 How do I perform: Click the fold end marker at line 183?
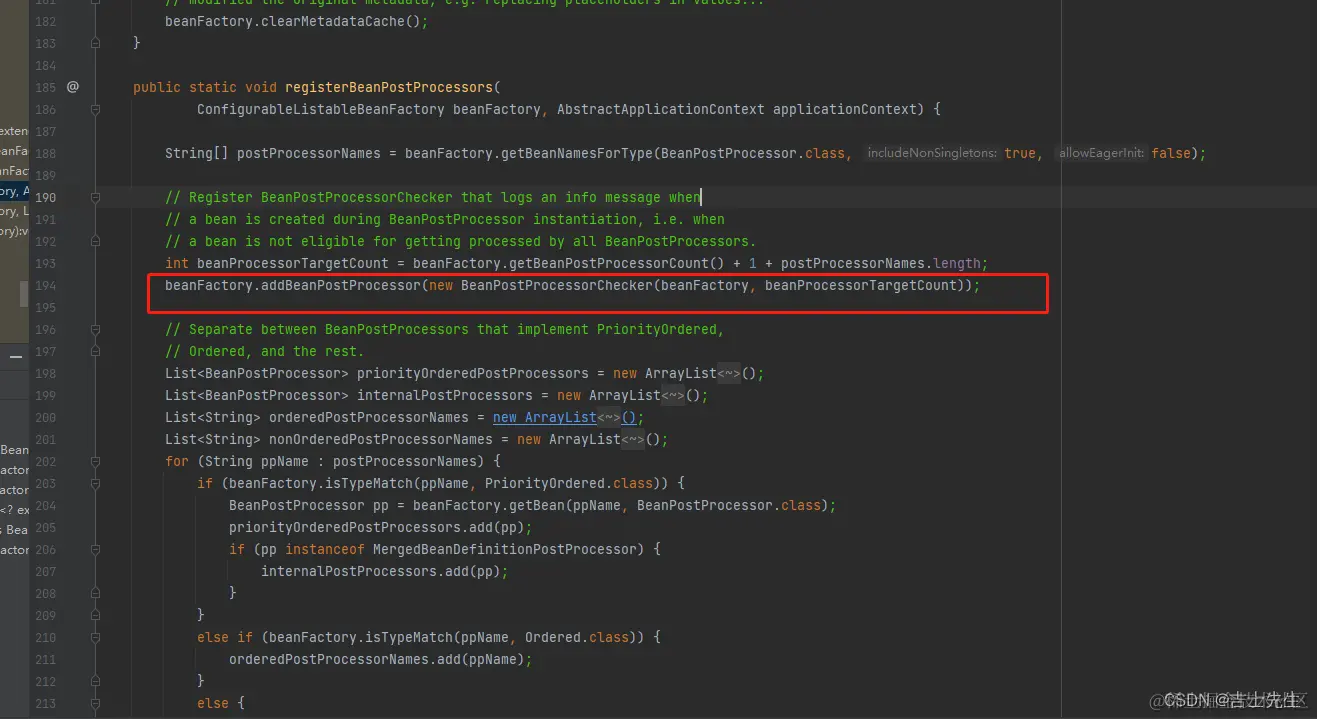click(96, 43)
